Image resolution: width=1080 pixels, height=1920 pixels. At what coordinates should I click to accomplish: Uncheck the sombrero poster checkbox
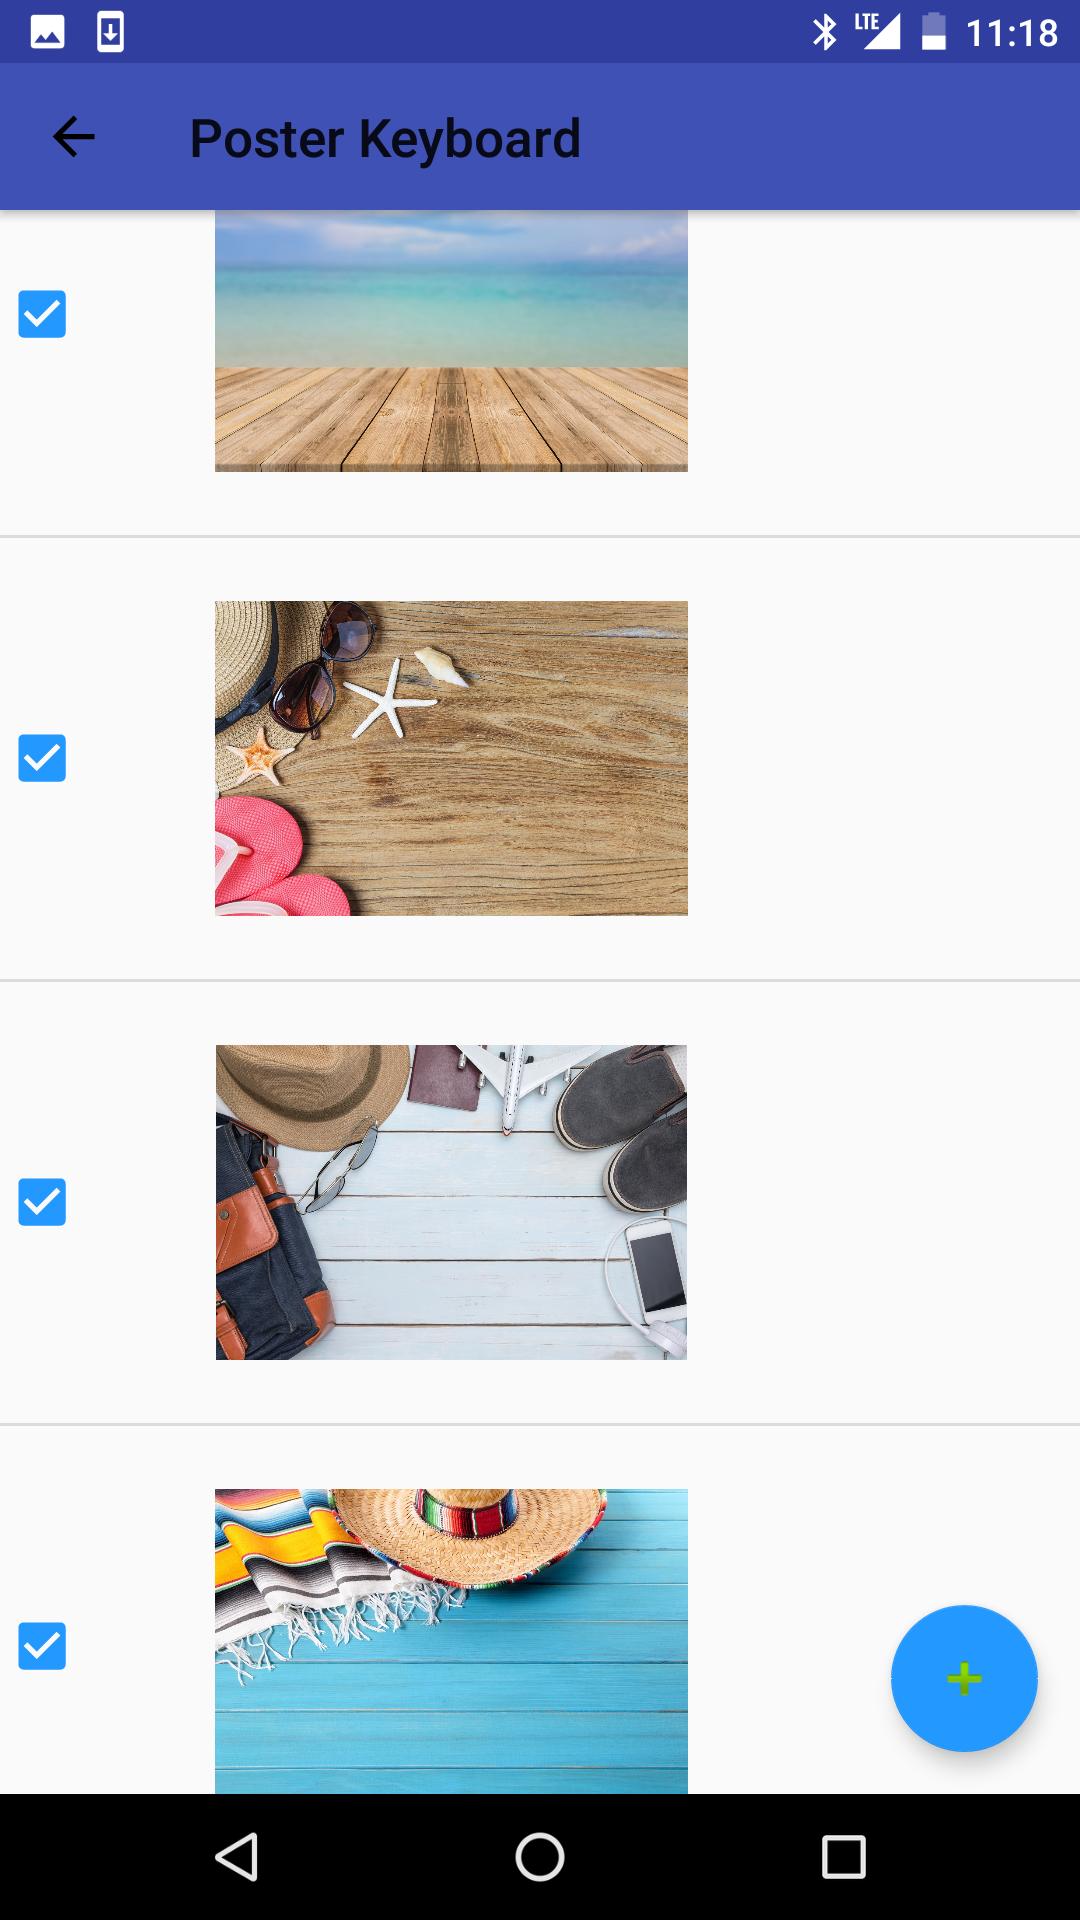coord(42,1646)
